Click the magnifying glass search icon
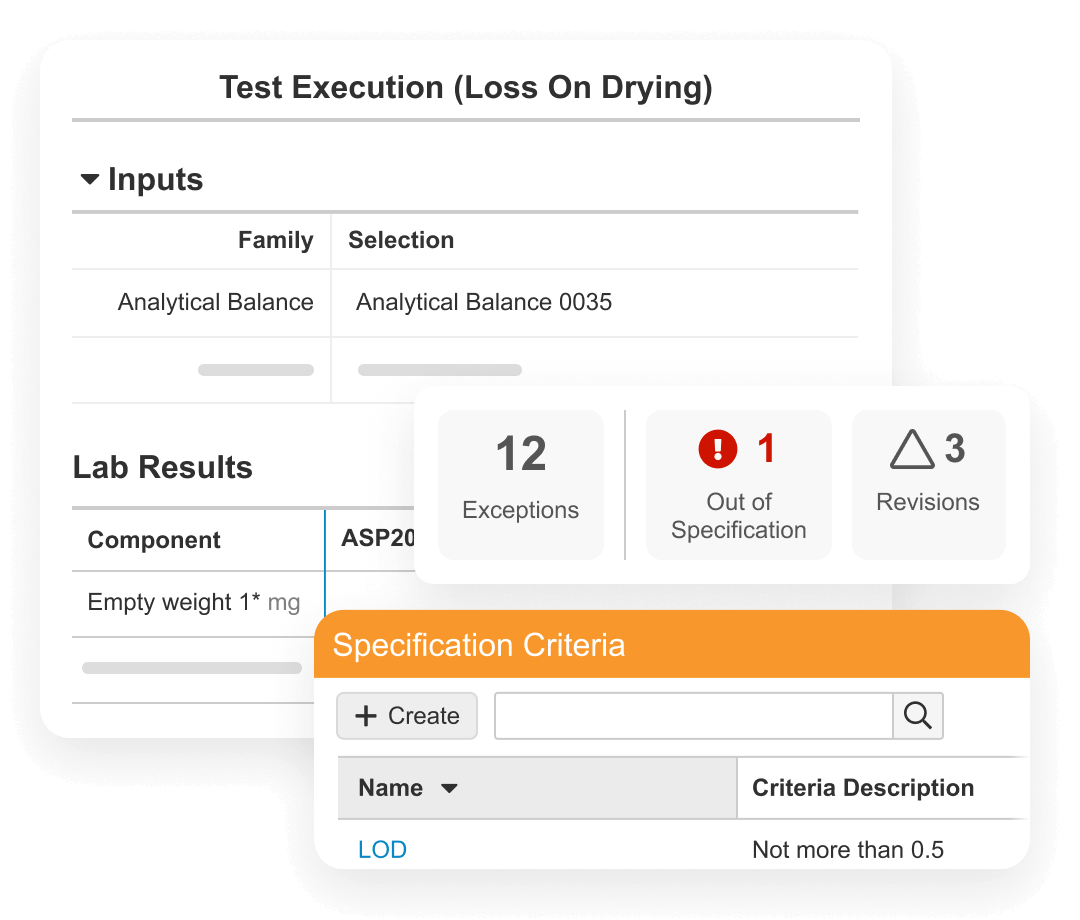The width and height of the screenshot is (1080, 920). click(x=917, y=716)
